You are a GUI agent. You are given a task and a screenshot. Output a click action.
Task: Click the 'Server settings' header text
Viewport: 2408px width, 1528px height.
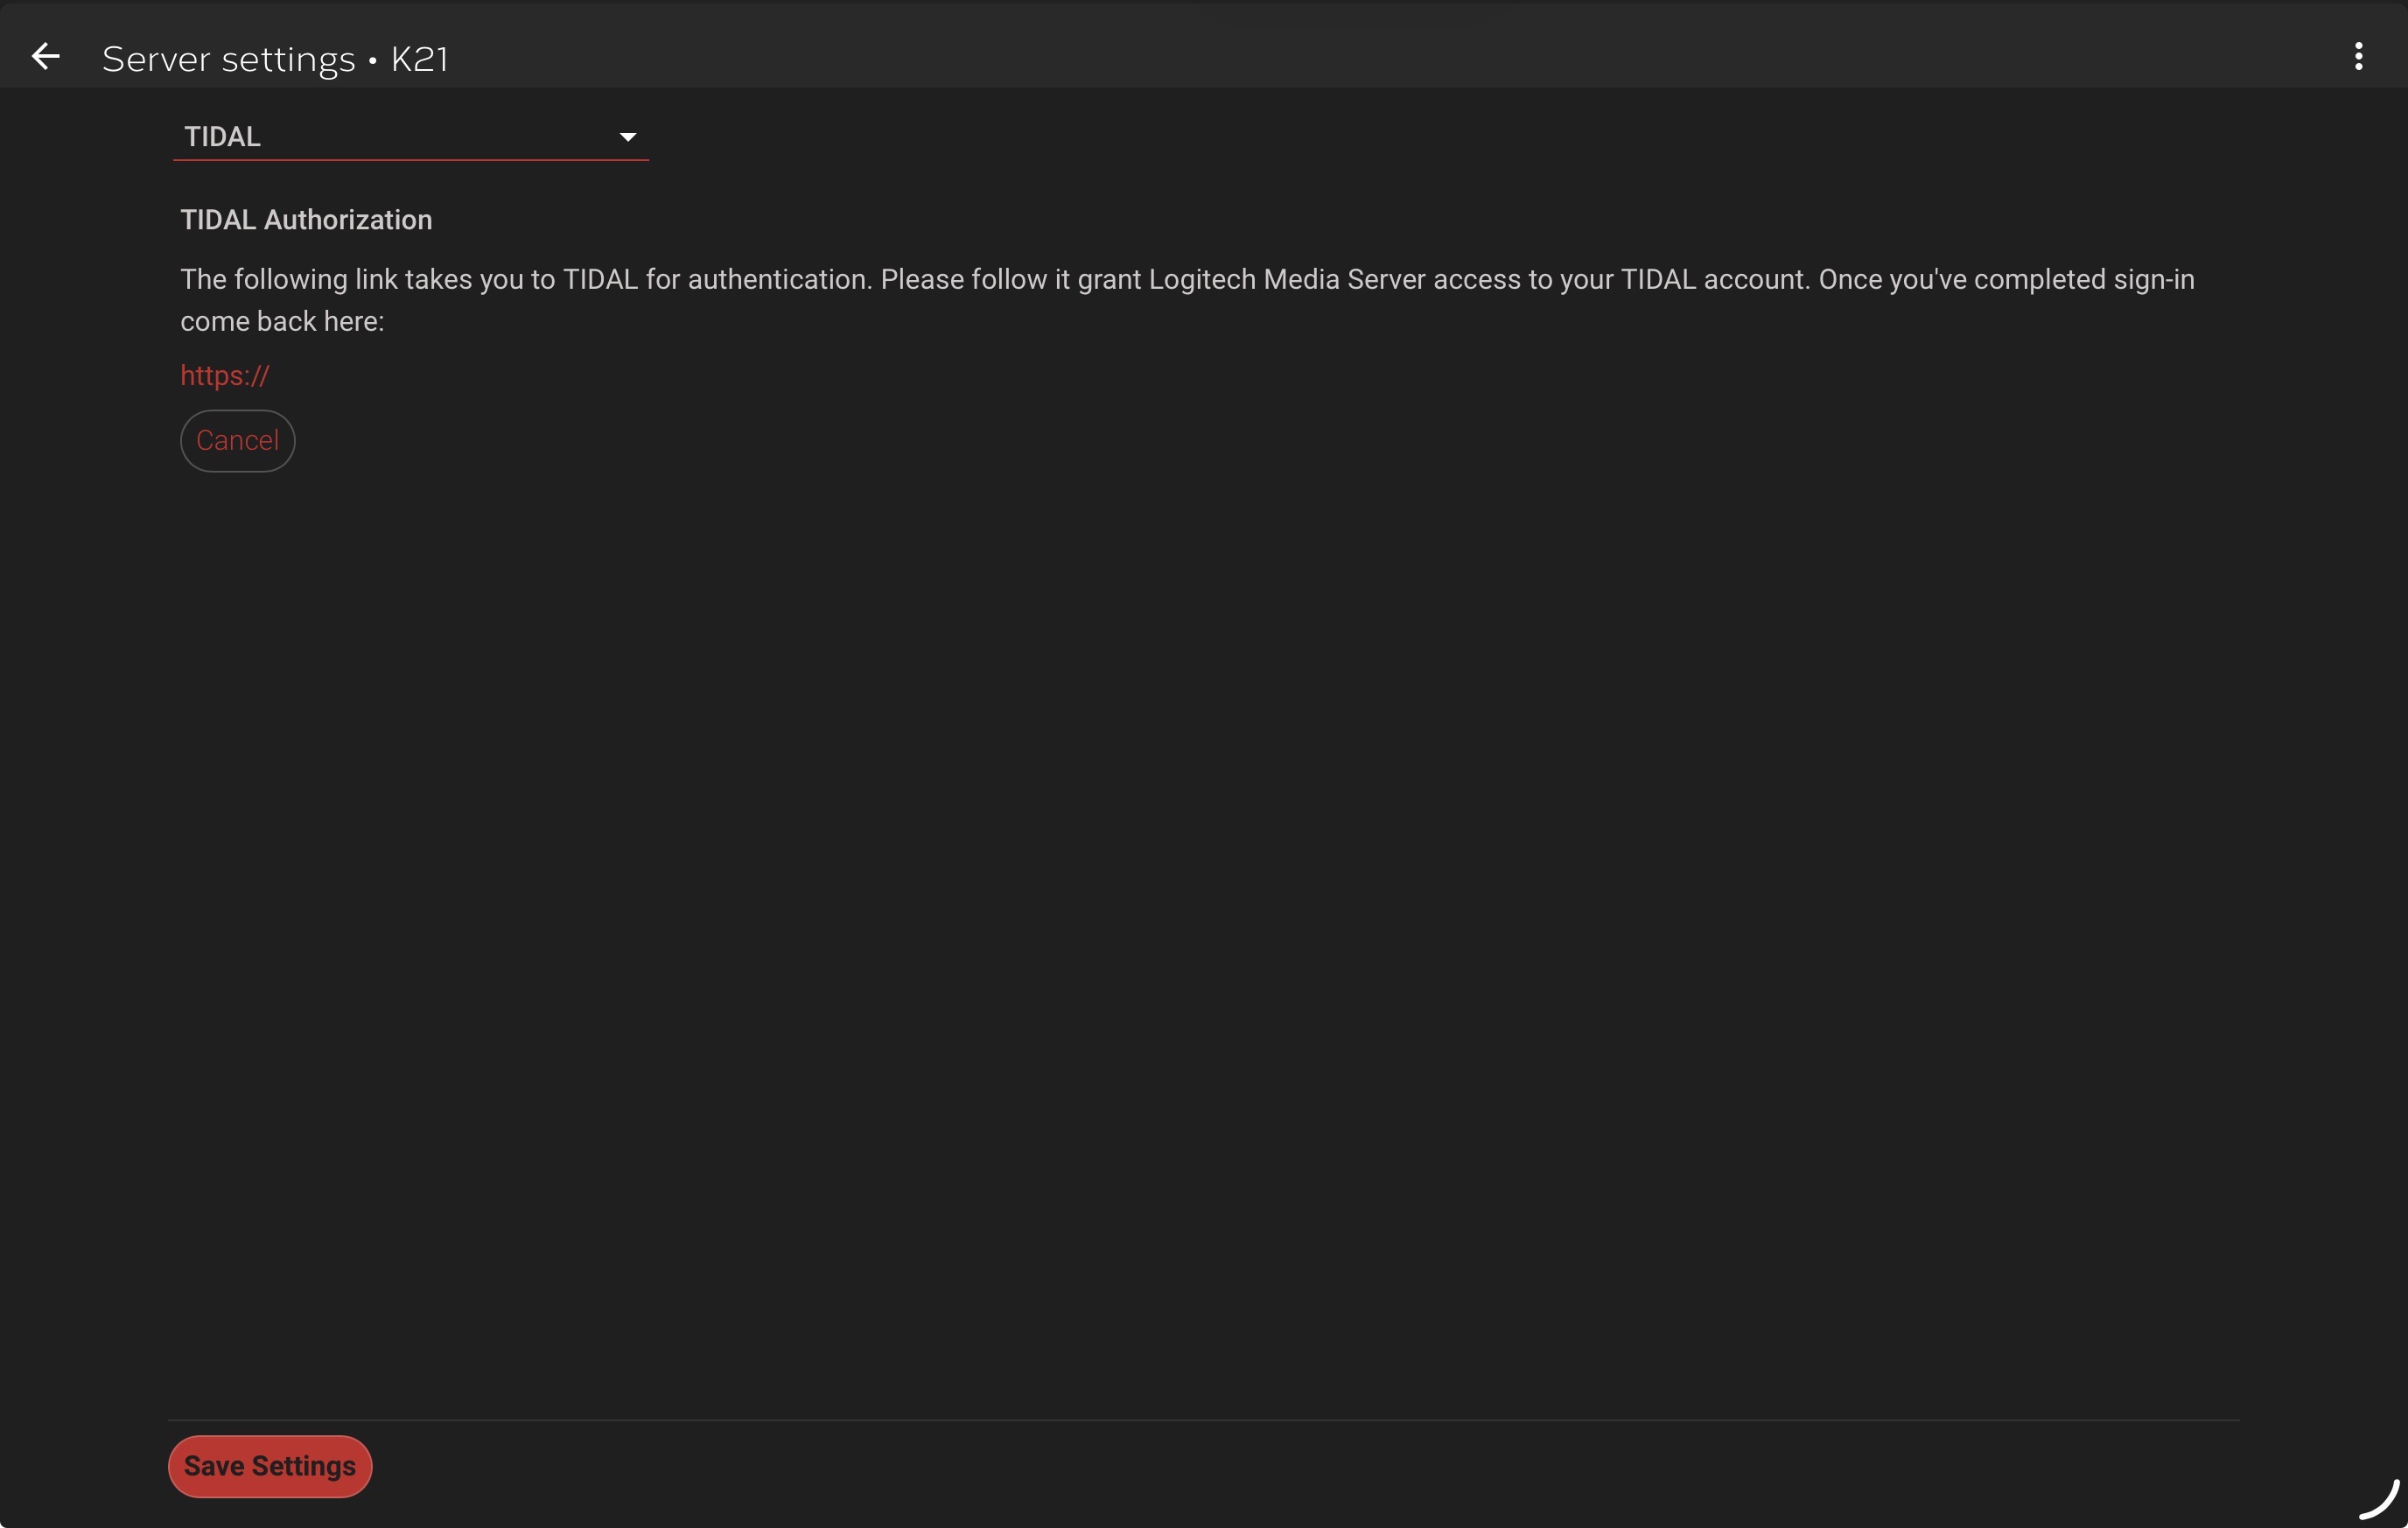click(x=228, y=59)
